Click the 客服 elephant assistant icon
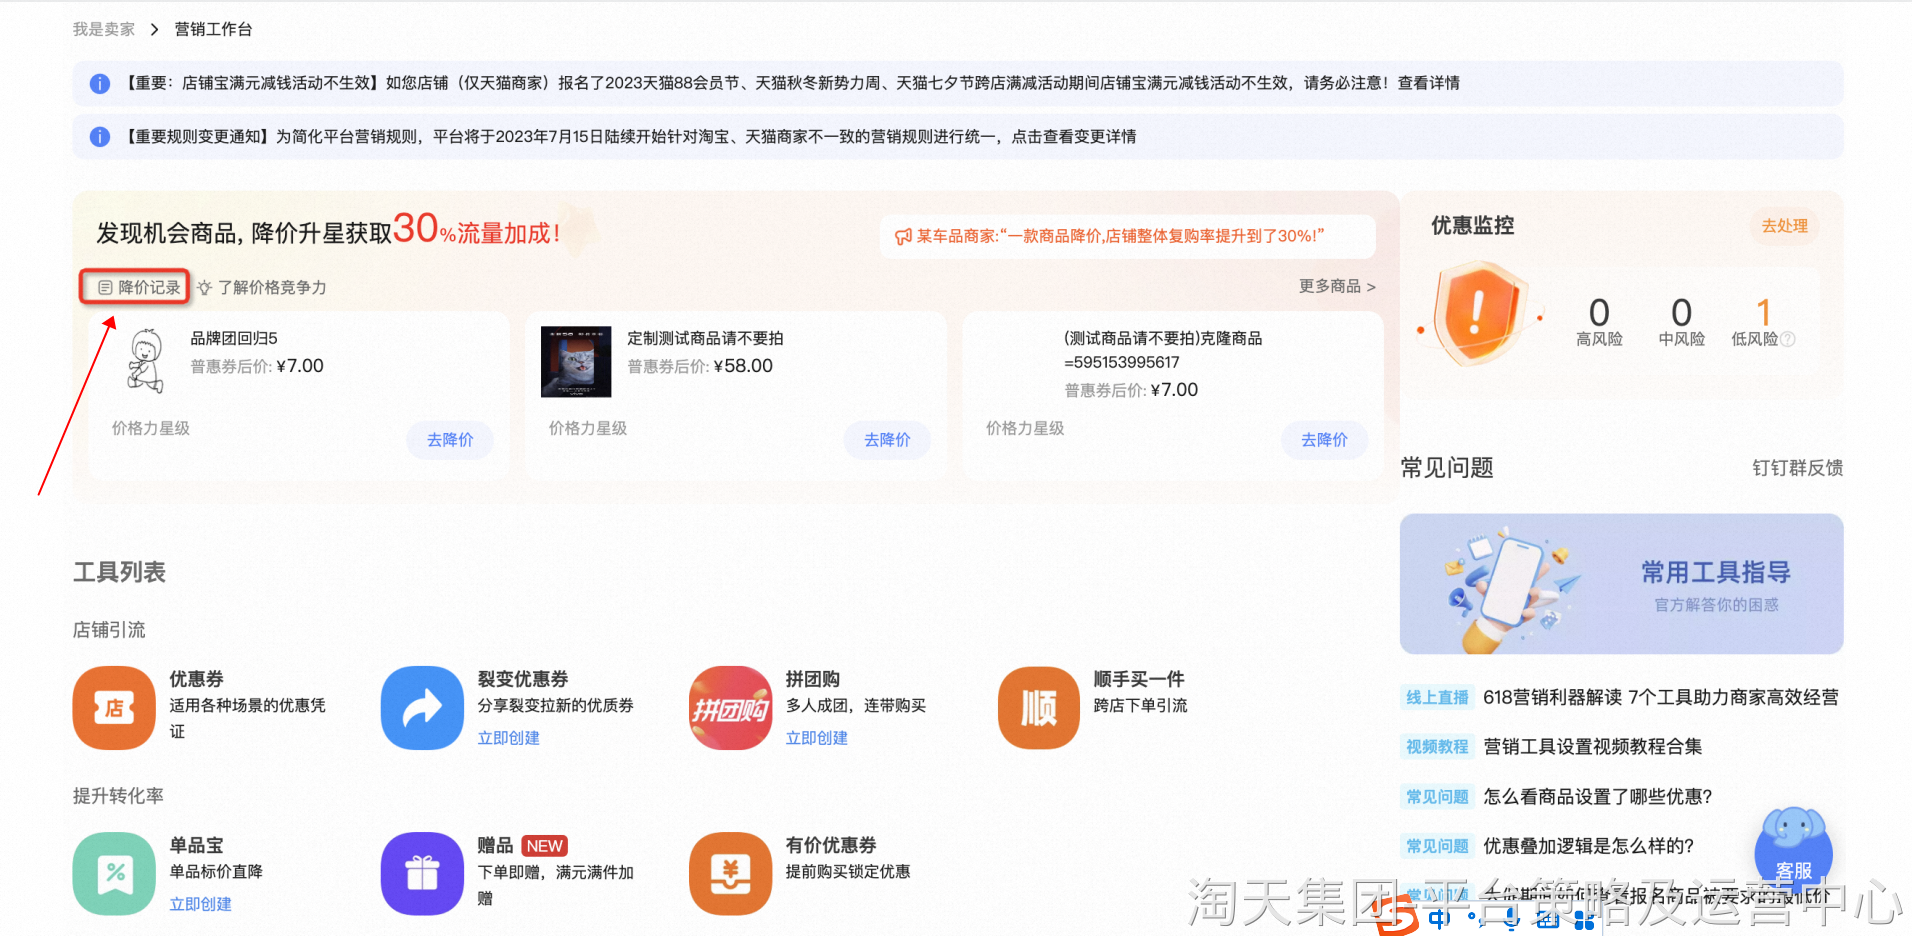Image resolution: width=1912 pixels, height=936 pixels. (1793, 848)
